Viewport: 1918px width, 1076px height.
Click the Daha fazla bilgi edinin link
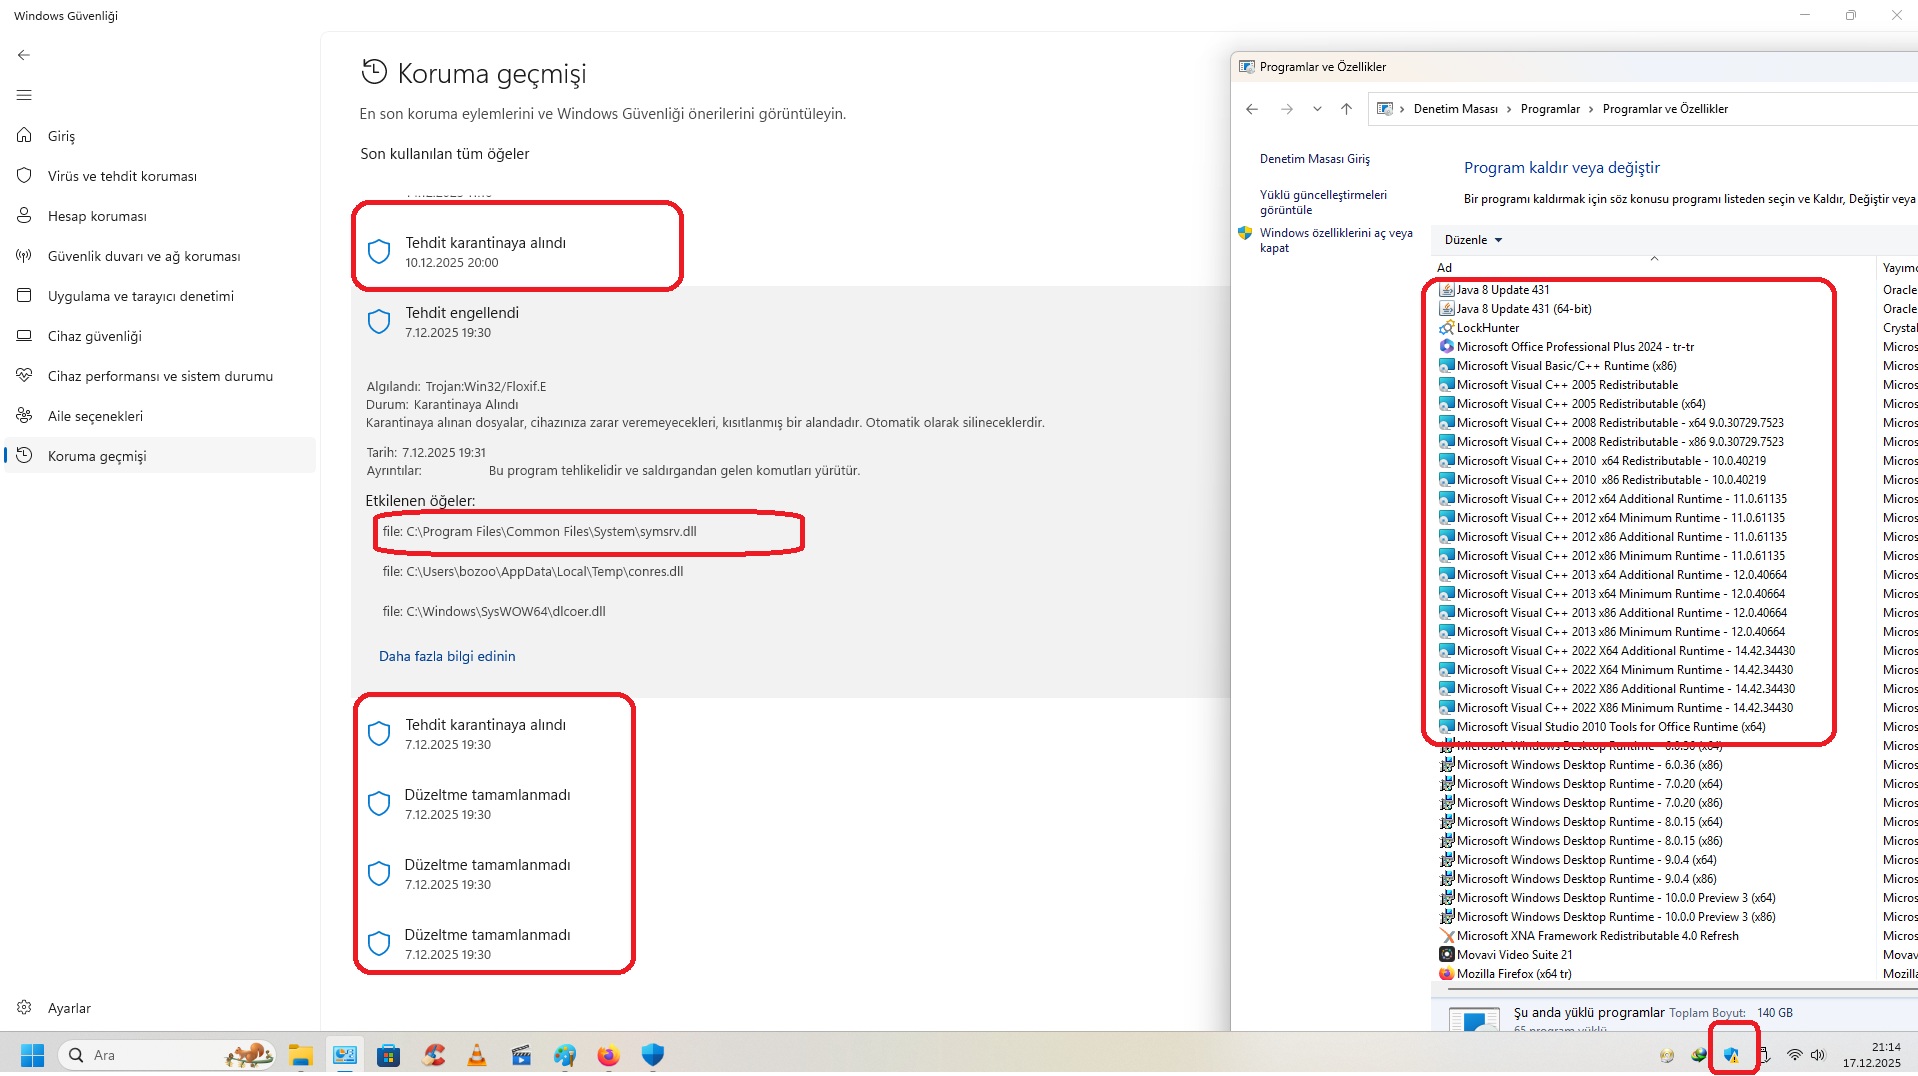[x=447, y=656]
